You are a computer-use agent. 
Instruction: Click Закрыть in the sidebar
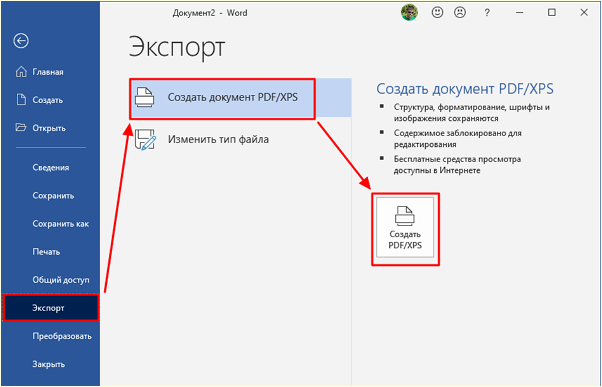pos(50,364)
